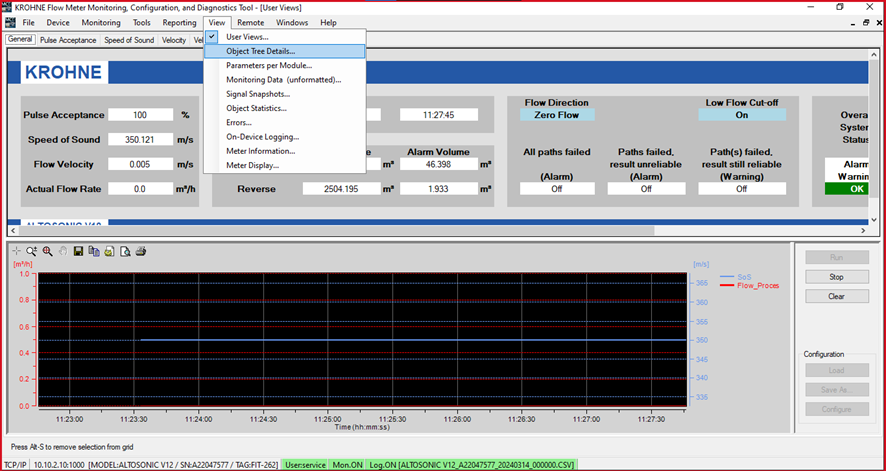This screenshot has width=886, height=471.
Task: Click the green OK system status indicator
Action: 846,189
